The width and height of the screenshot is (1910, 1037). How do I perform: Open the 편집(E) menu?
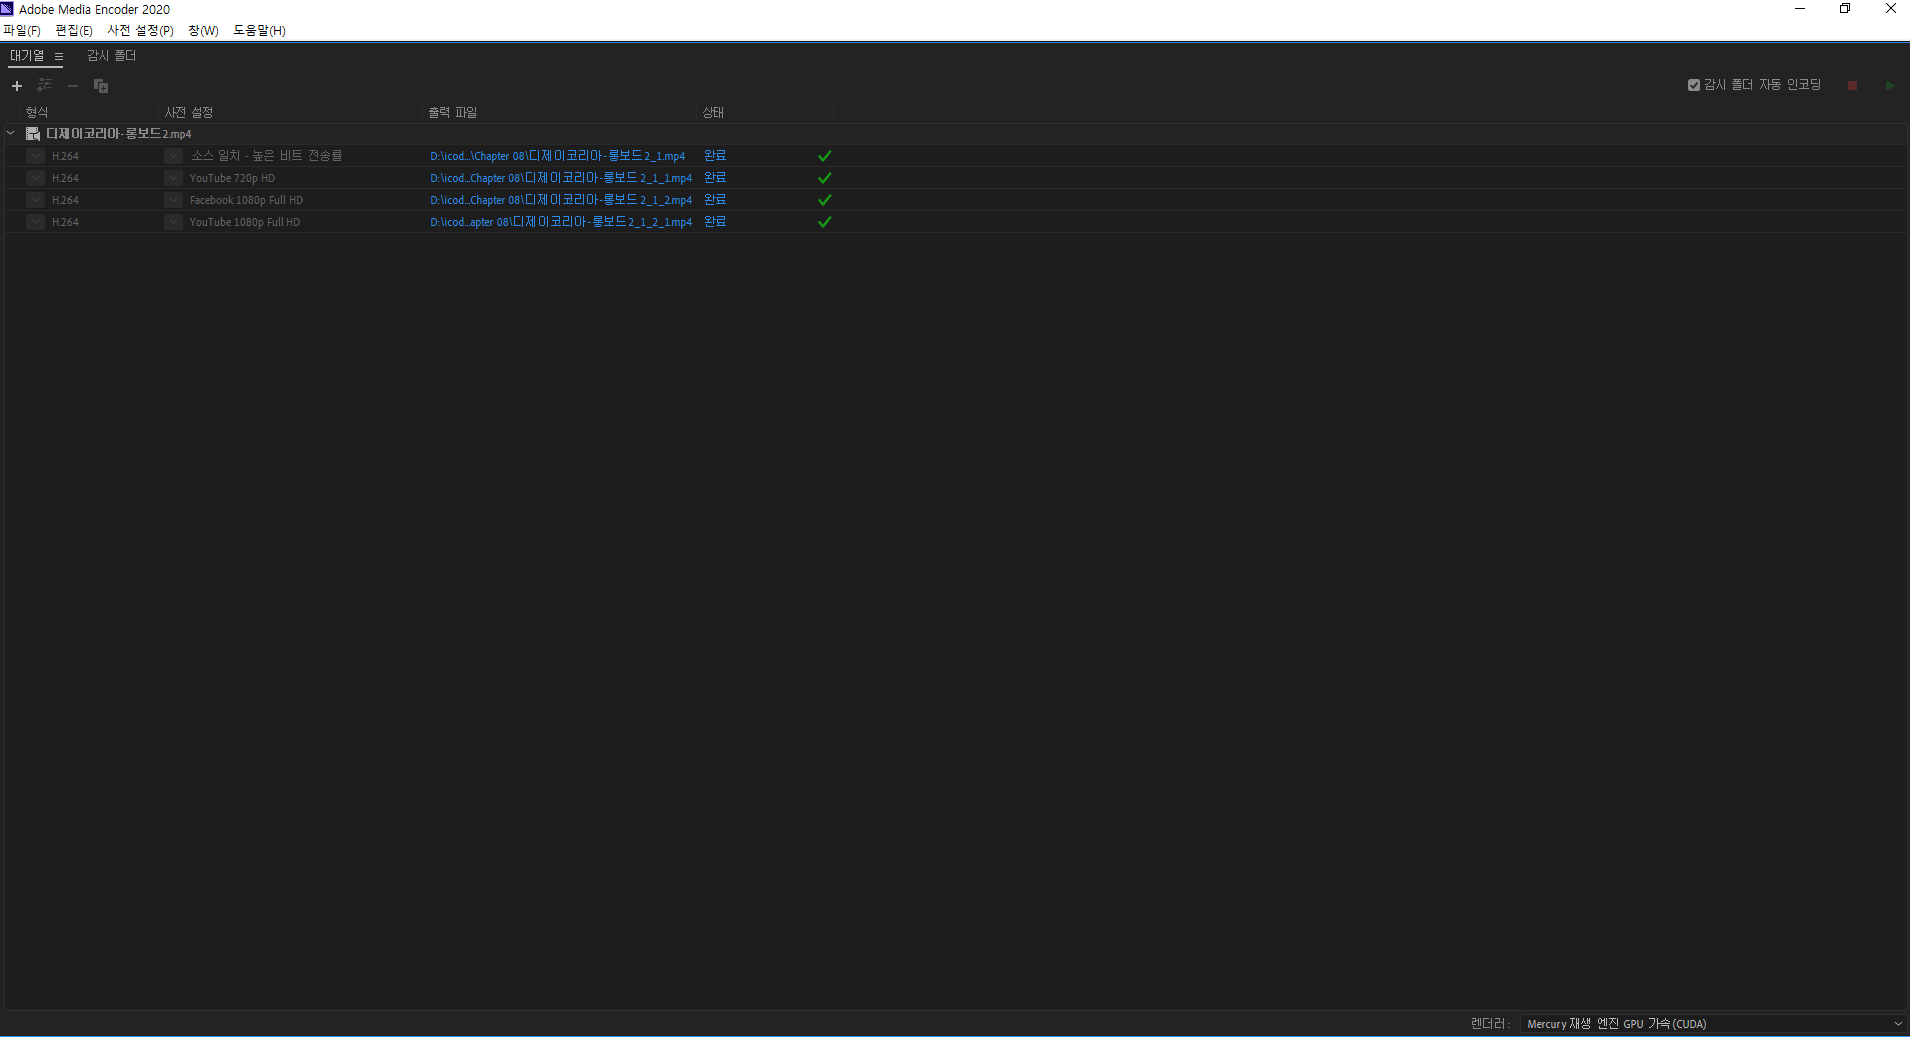[74, 31]
